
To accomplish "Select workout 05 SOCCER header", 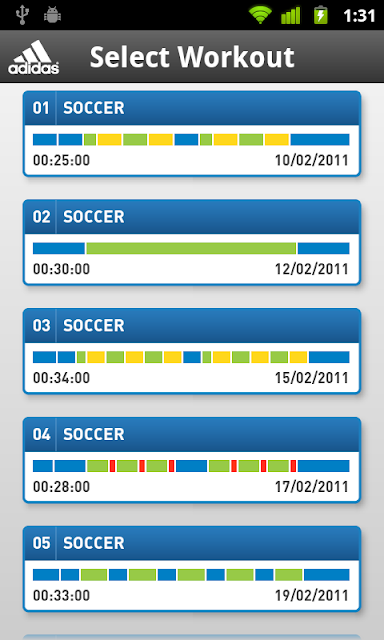I will (x=192, y=543).
